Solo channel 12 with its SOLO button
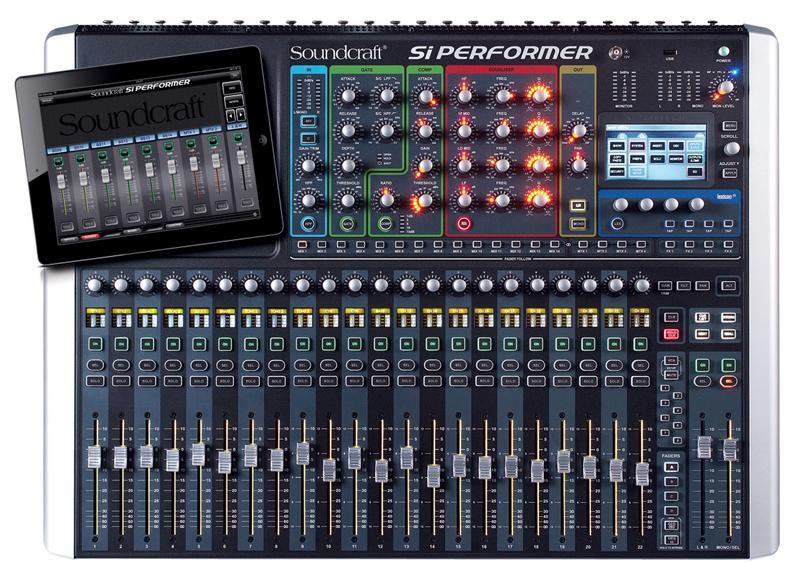Viewport: 800px width, 576px height. pyautogui.click(x=380, y=381)
